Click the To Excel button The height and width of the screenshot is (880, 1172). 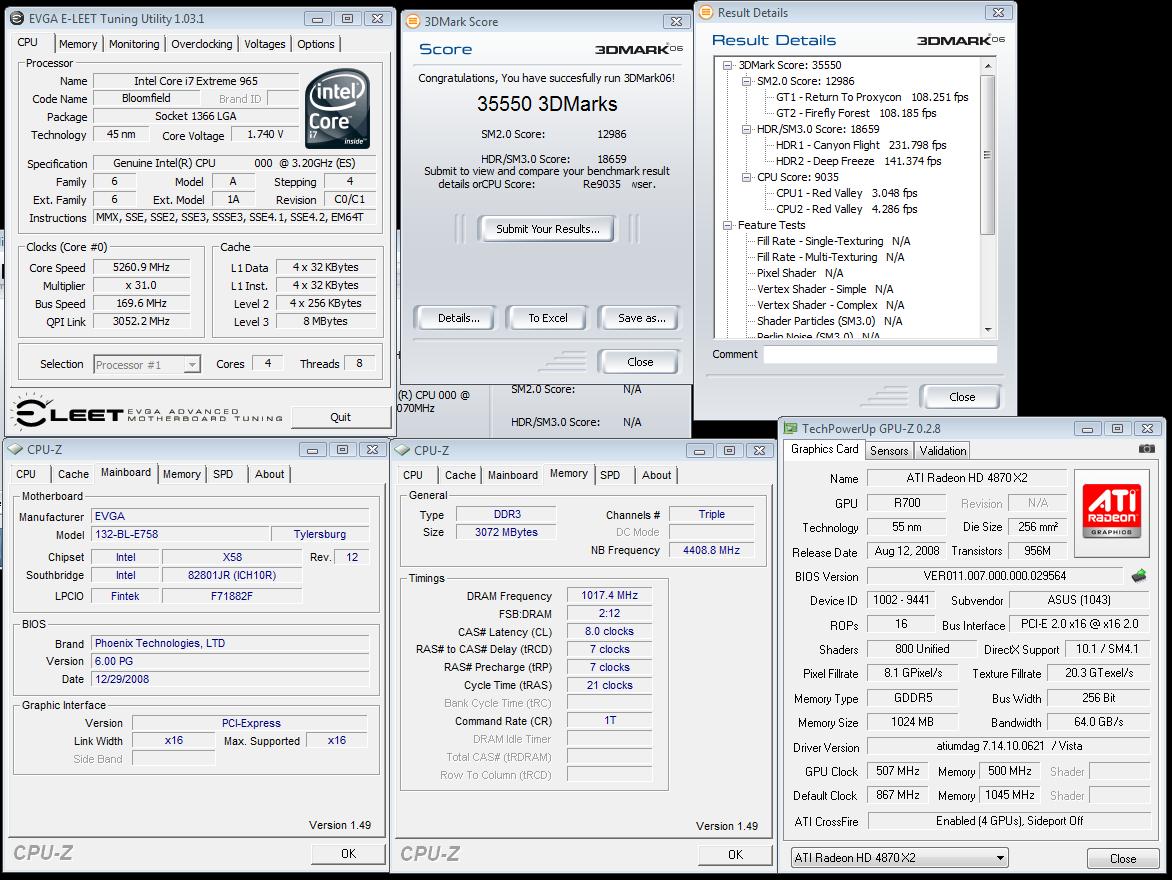548,318
